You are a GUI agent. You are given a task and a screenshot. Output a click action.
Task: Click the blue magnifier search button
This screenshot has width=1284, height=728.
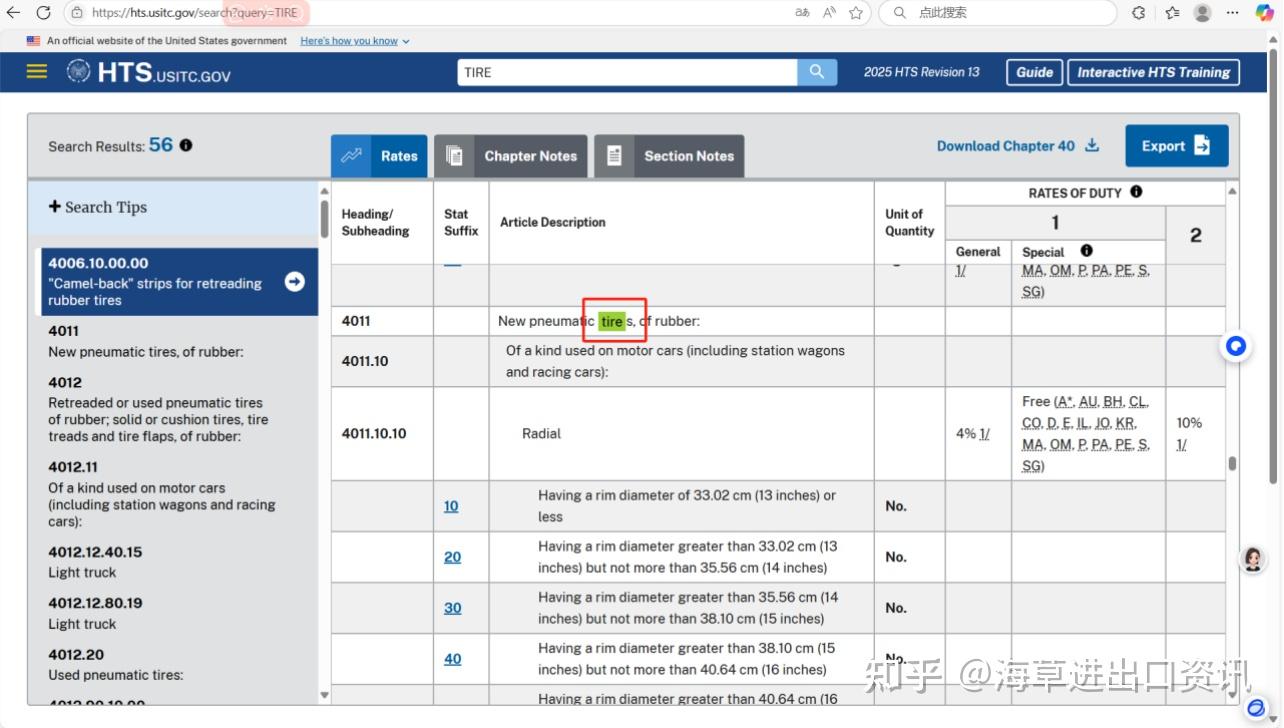[817, 72]
